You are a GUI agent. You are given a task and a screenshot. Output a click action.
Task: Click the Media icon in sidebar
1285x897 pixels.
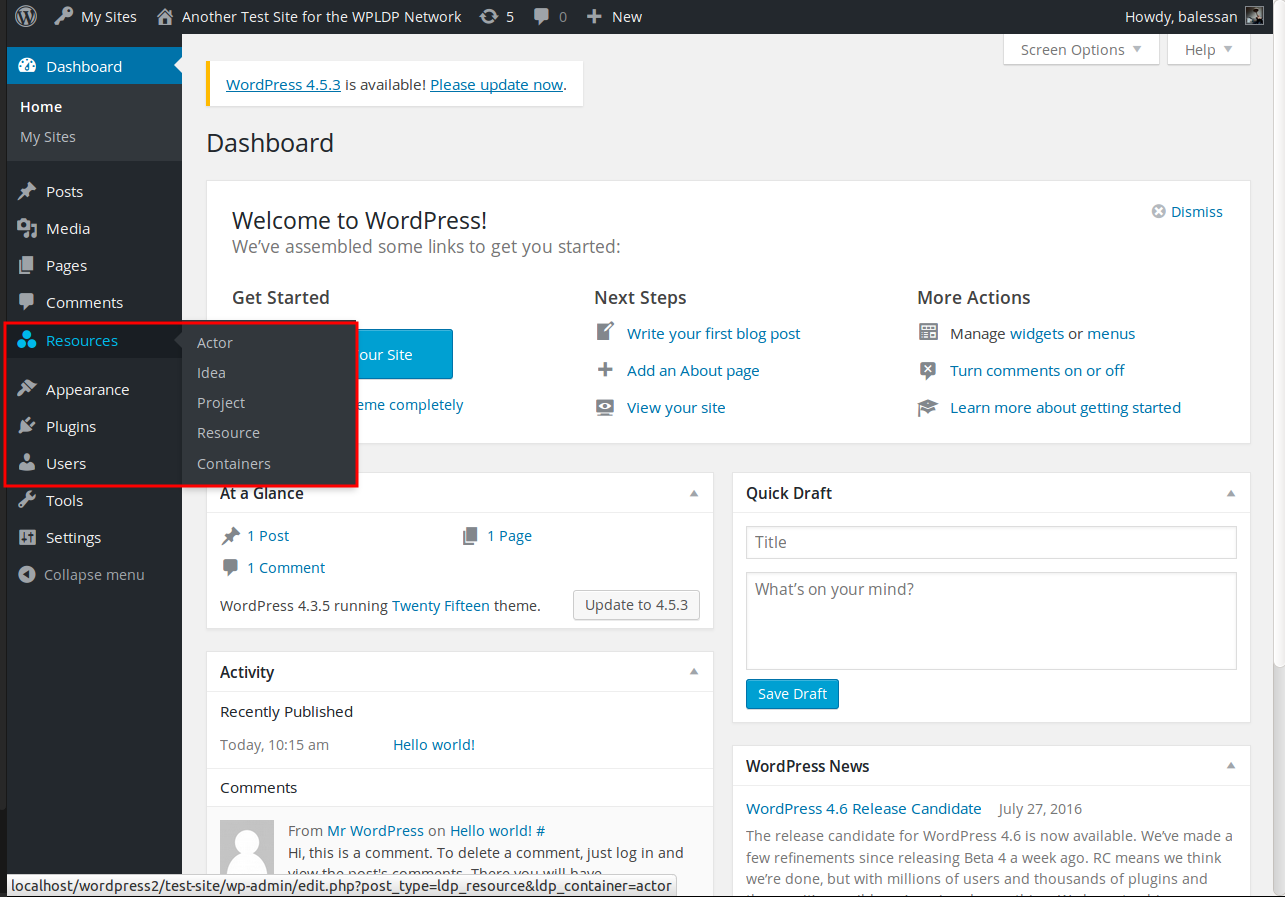(27, 228)
